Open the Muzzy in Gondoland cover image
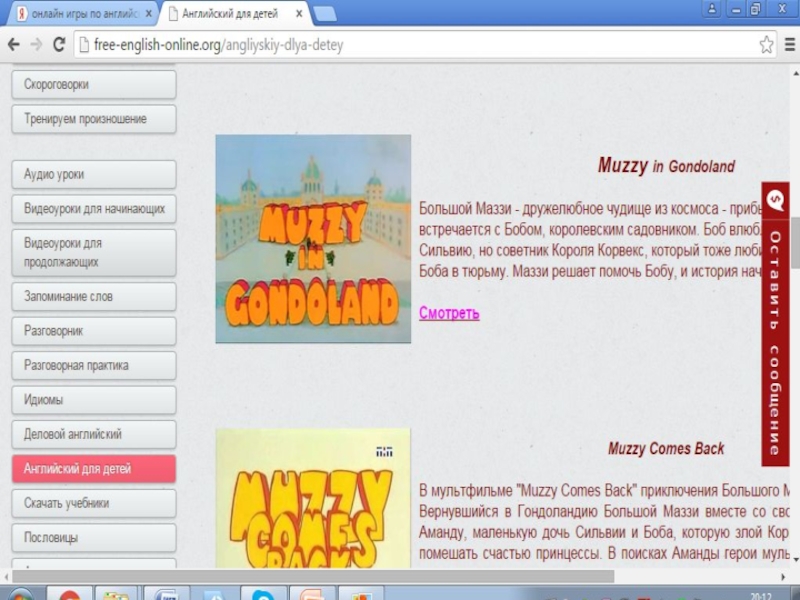This screenshot has width=800, height=600. (x=313, y=239)
